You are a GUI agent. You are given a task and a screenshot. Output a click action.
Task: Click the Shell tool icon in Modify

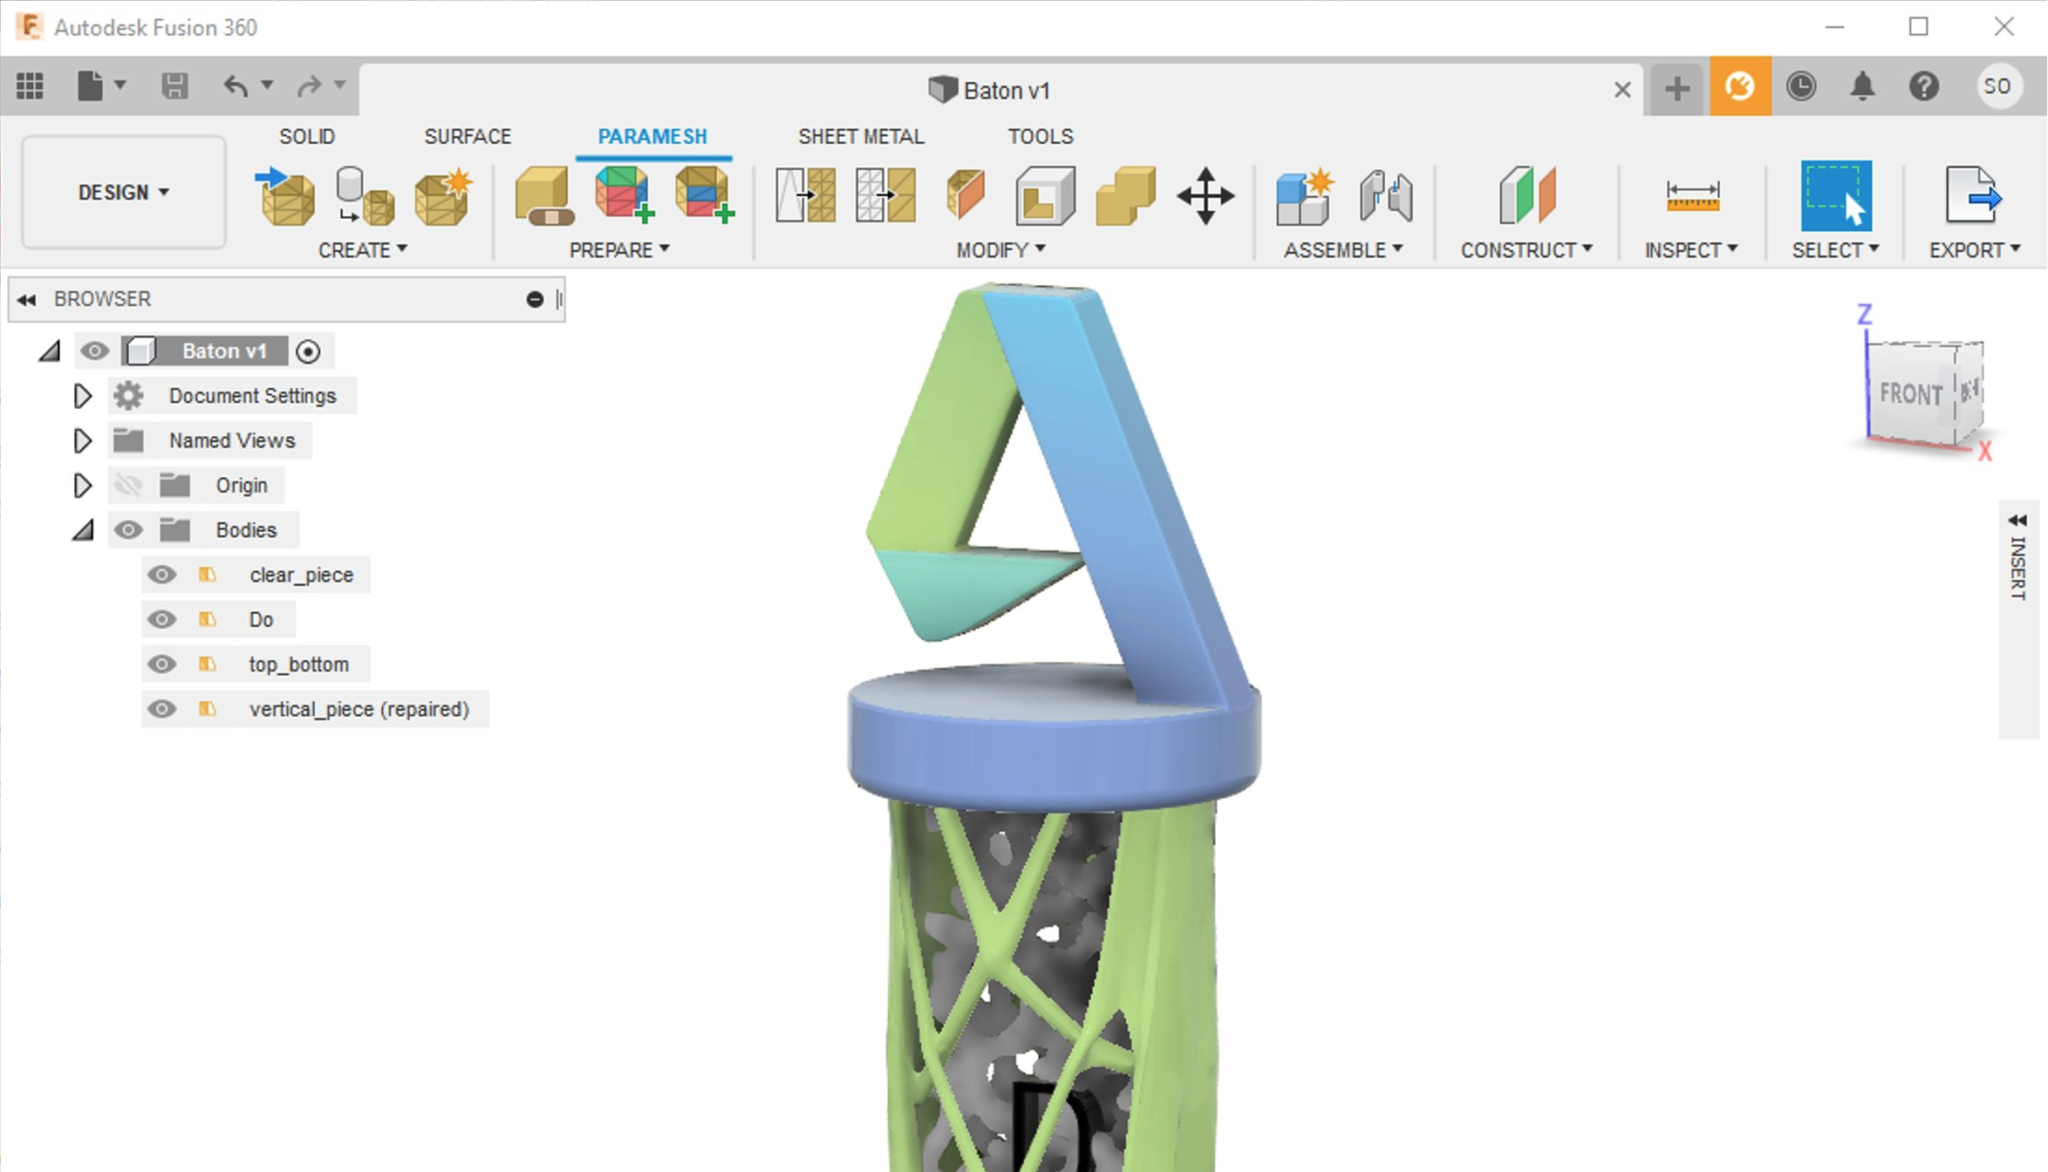pos(1045,195)
